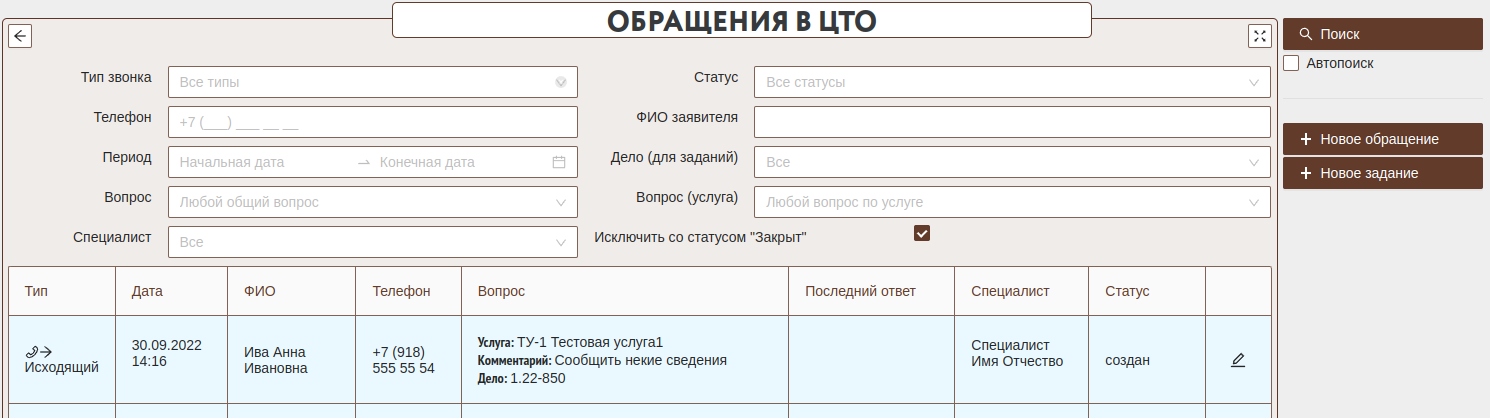
Task: Click the clear icon in Тип звонка
Action: click(561, 82)
